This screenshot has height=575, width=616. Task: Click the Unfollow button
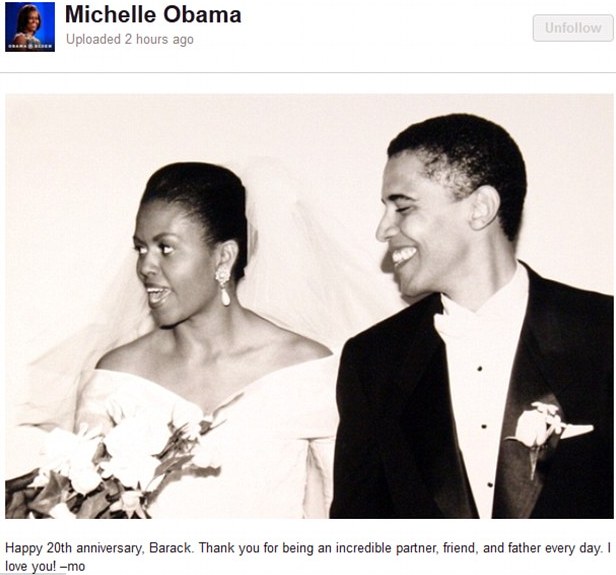573,28
